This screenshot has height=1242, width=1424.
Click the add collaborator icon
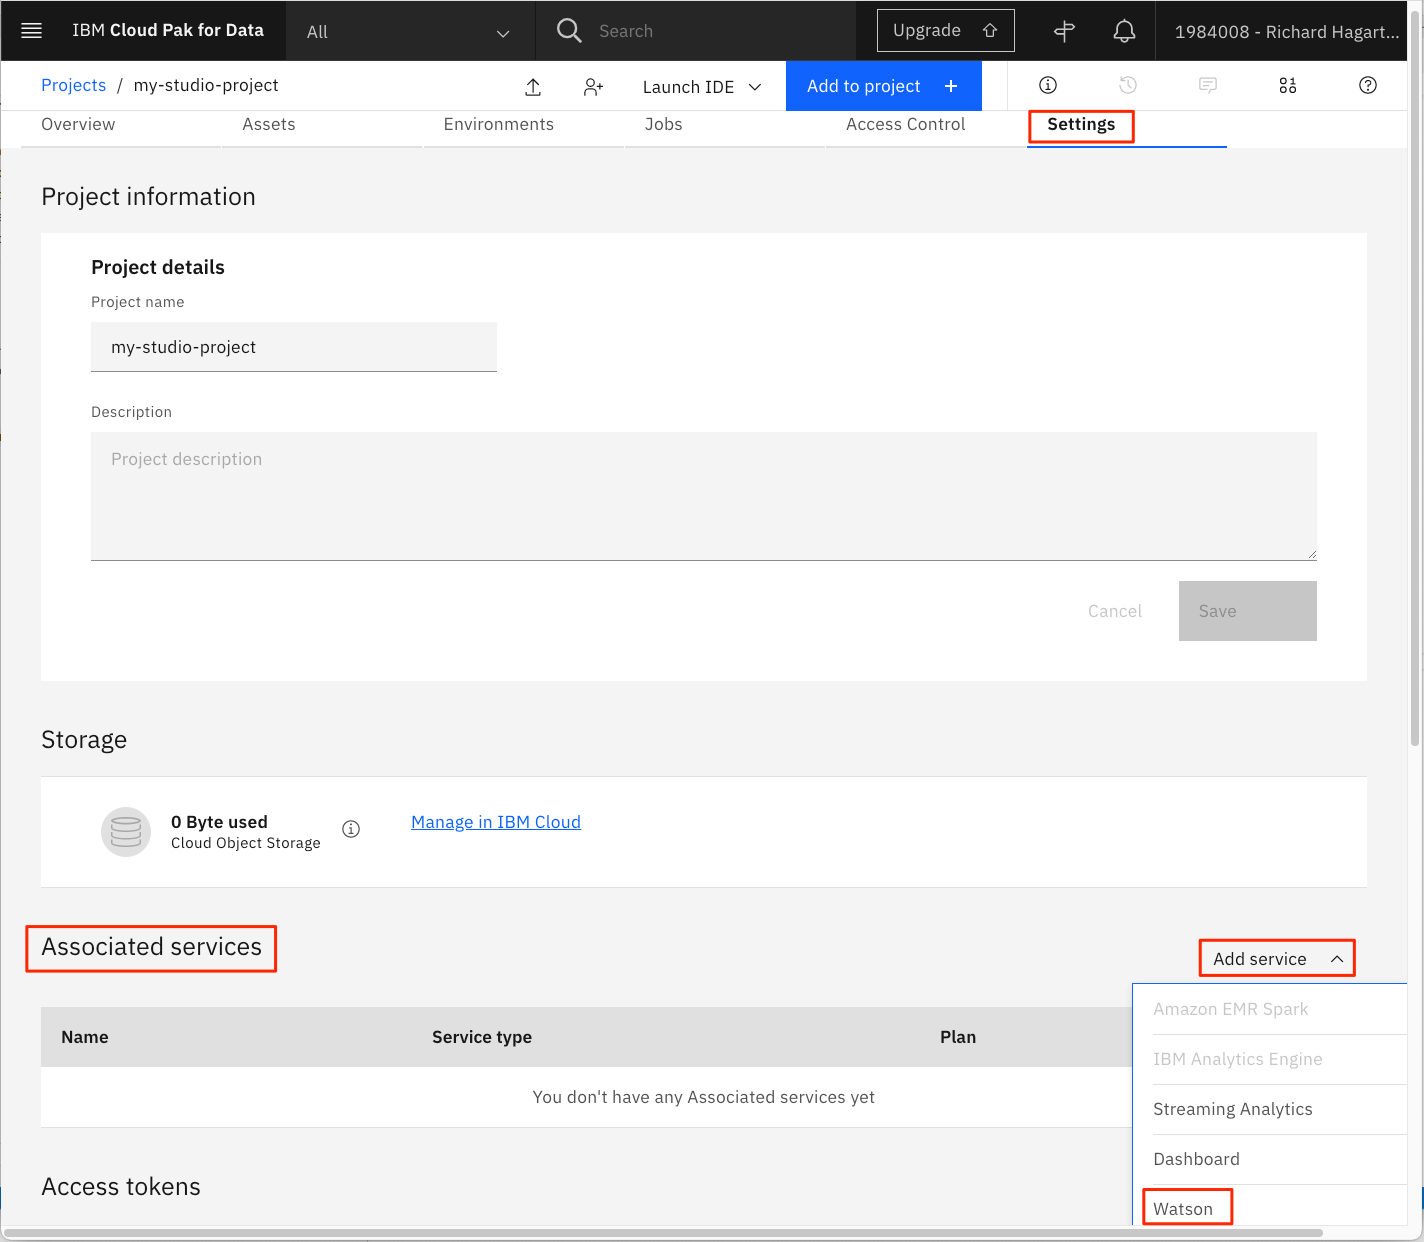tap(593, 87)
